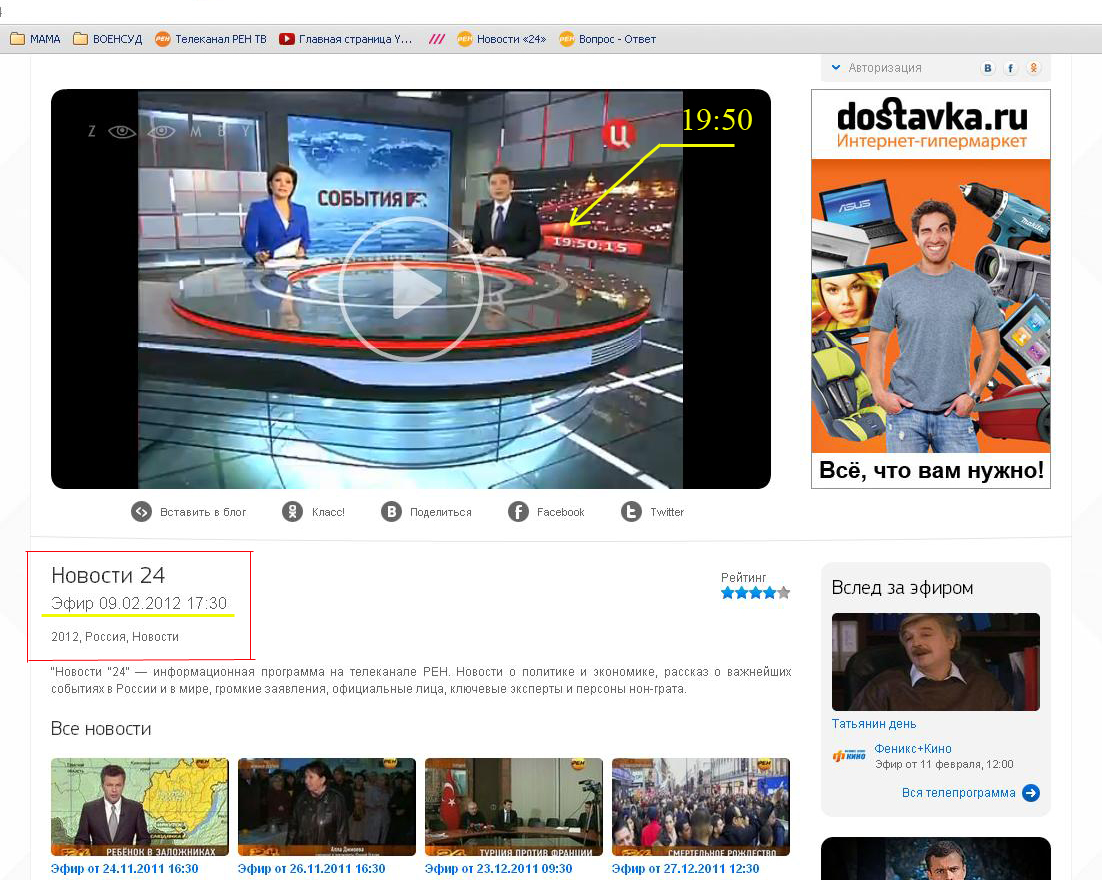Share via the VKontakte 'Поделиться' icon

pyautogui.click(x=391, y=512)
